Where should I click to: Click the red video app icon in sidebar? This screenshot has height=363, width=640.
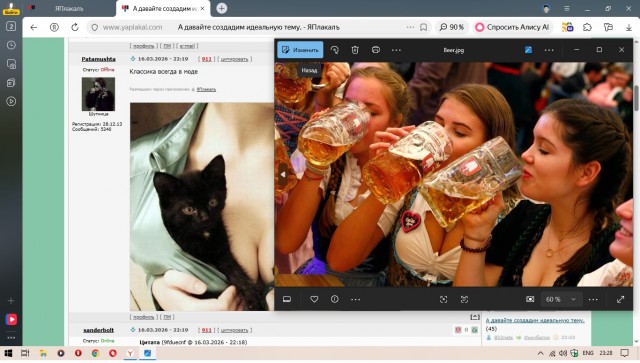(x=11, y=319)
